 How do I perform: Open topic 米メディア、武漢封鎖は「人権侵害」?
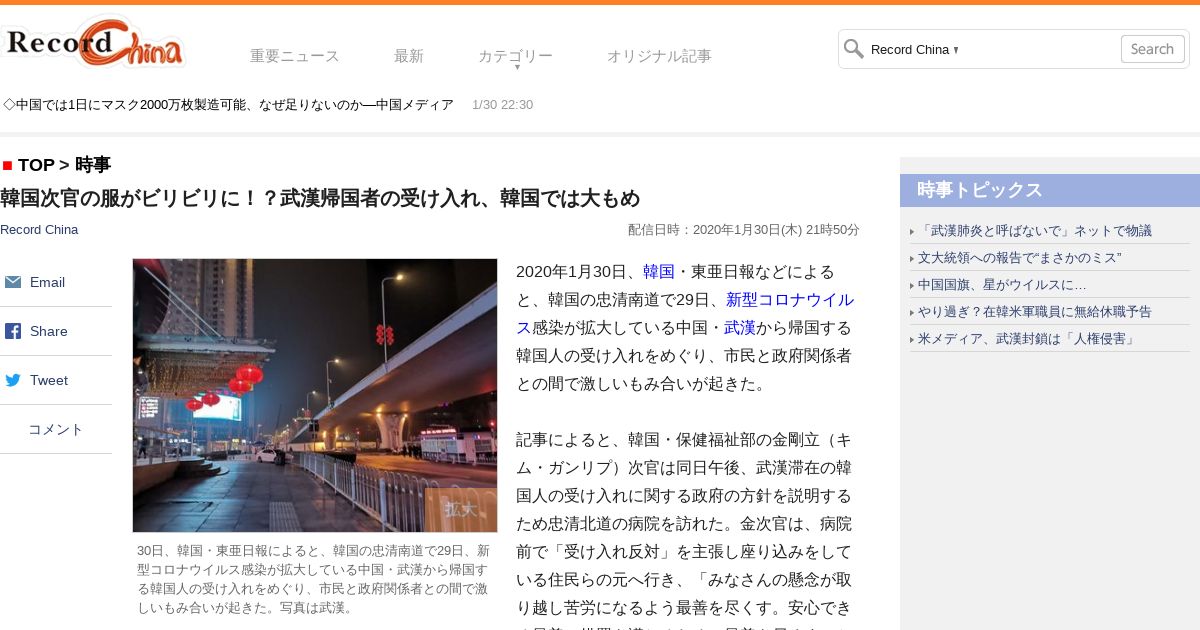click(1027, 339)
